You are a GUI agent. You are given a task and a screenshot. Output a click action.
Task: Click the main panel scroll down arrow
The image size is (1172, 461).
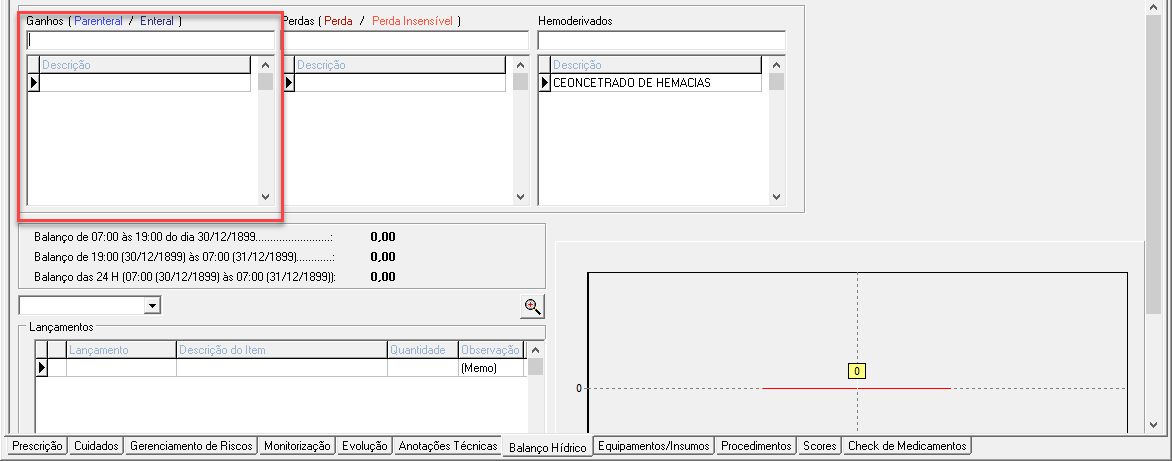pyautogui.click(x=1153, y=424)
